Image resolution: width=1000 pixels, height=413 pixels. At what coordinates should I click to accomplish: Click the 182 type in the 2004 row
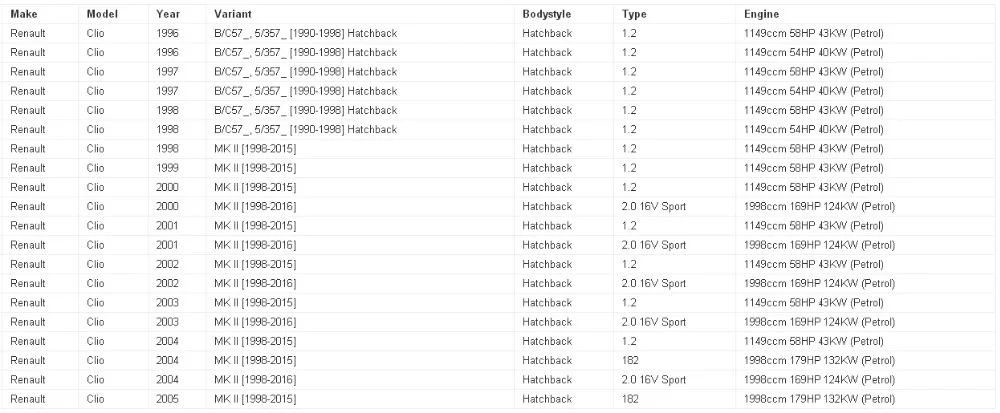(x=630, y=360)
